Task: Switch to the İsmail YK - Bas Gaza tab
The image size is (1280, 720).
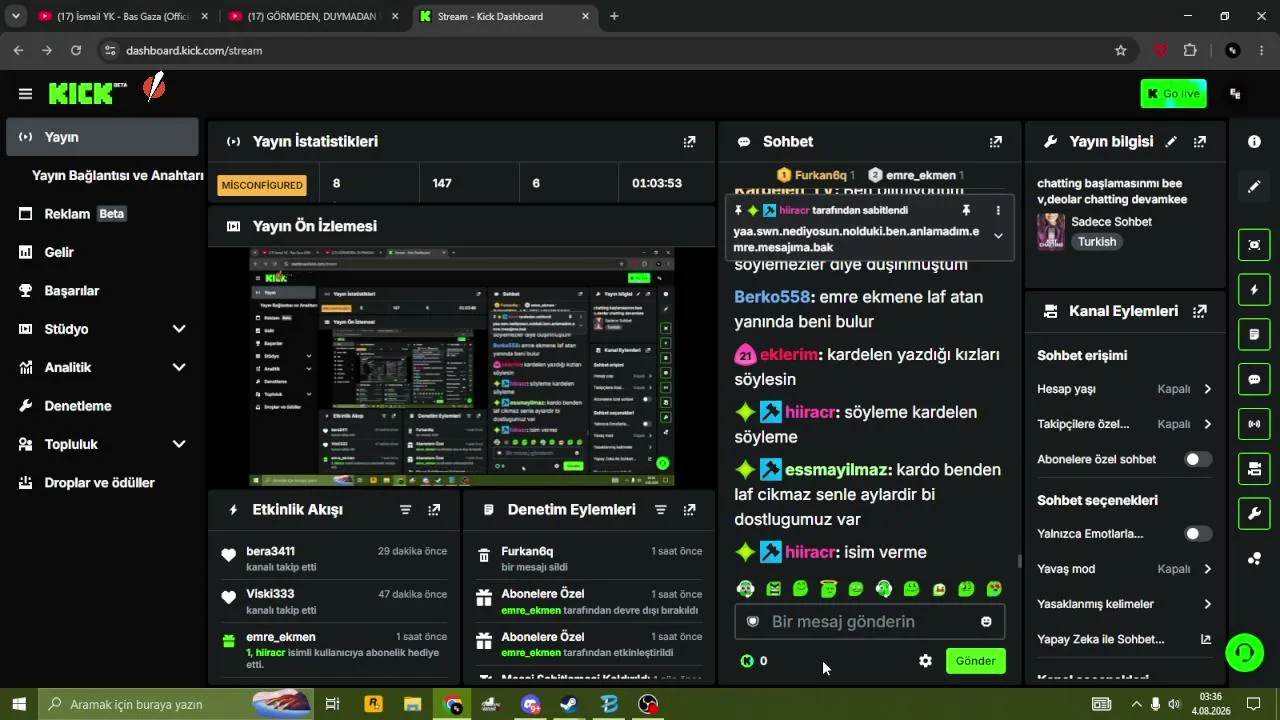Action: point(123,16)
